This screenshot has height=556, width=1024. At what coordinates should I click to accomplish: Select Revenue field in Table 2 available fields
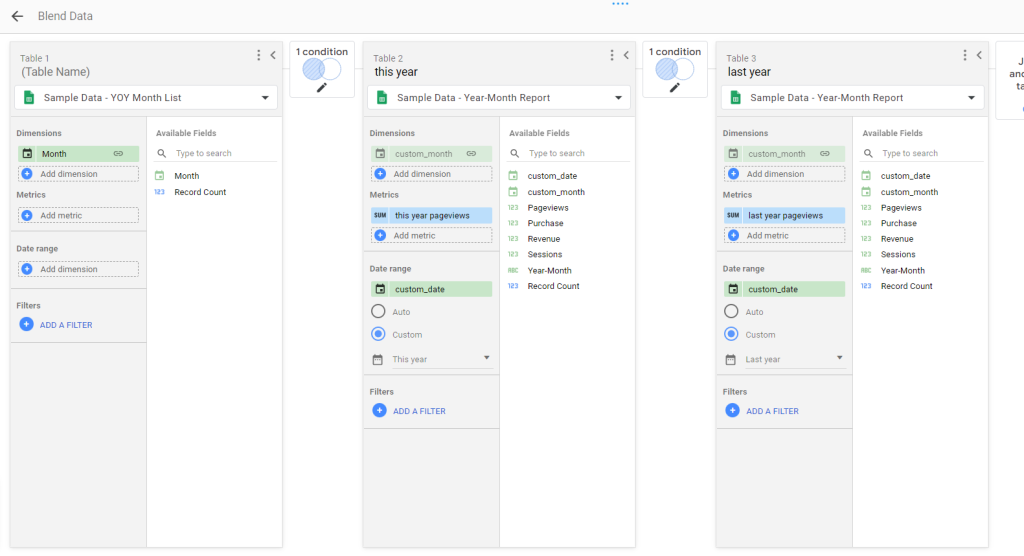[543, 239]
